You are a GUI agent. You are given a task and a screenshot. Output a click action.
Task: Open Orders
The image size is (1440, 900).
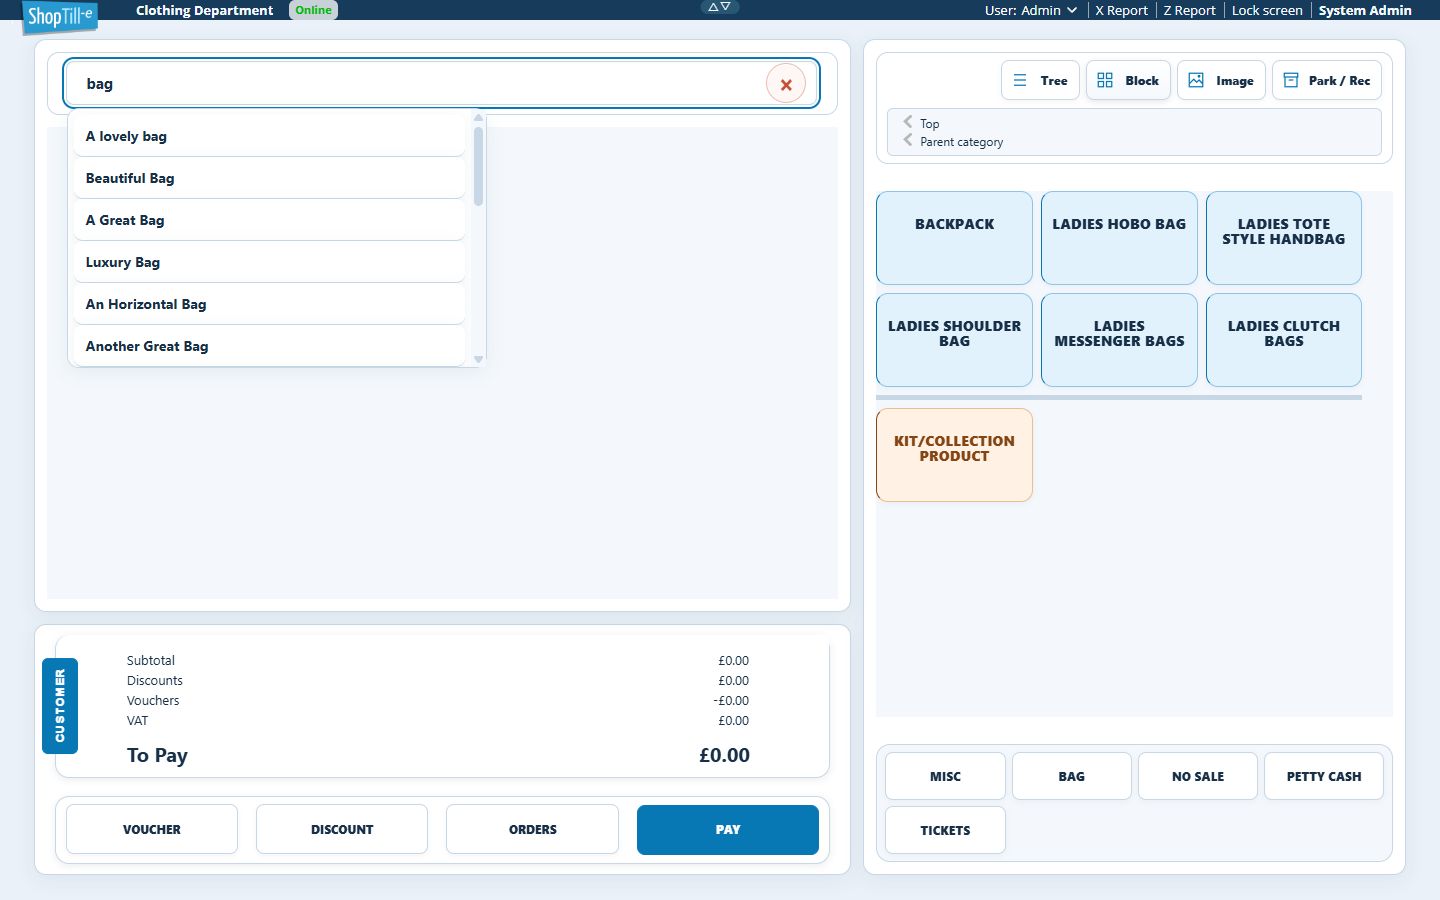pyautogui.click(x=533, y=829)
